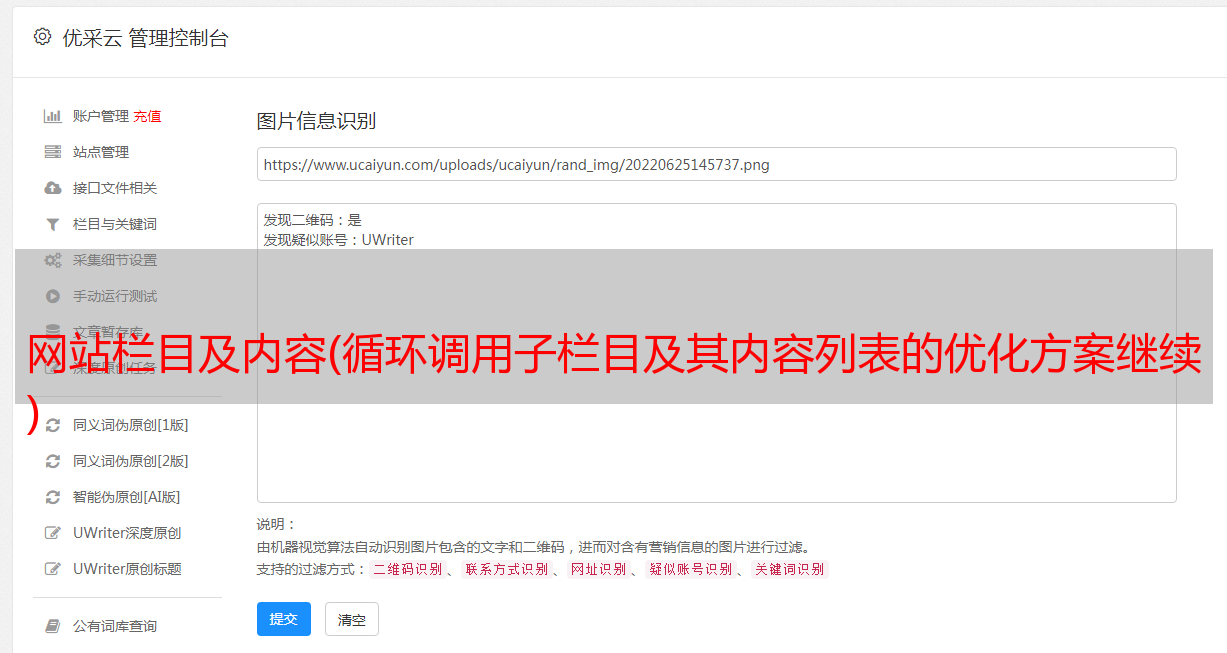The image size is (1227, 653).
Task: Click the bar chart icon for 账户管理
Action: [53, 116]
